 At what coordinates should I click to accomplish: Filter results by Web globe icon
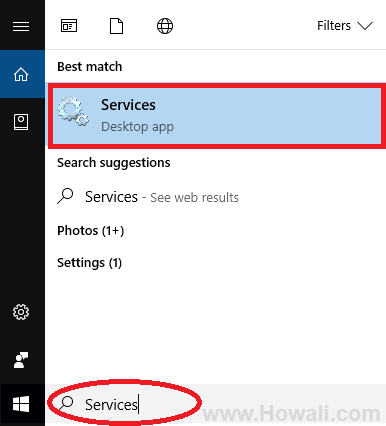pyautogui.click(x=165, y=26)
